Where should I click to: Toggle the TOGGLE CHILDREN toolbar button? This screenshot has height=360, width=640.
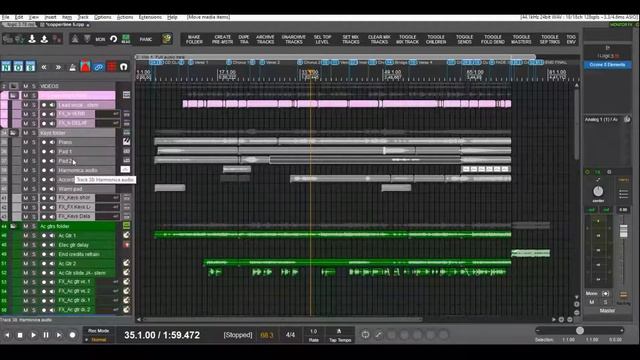pos(436,39)
